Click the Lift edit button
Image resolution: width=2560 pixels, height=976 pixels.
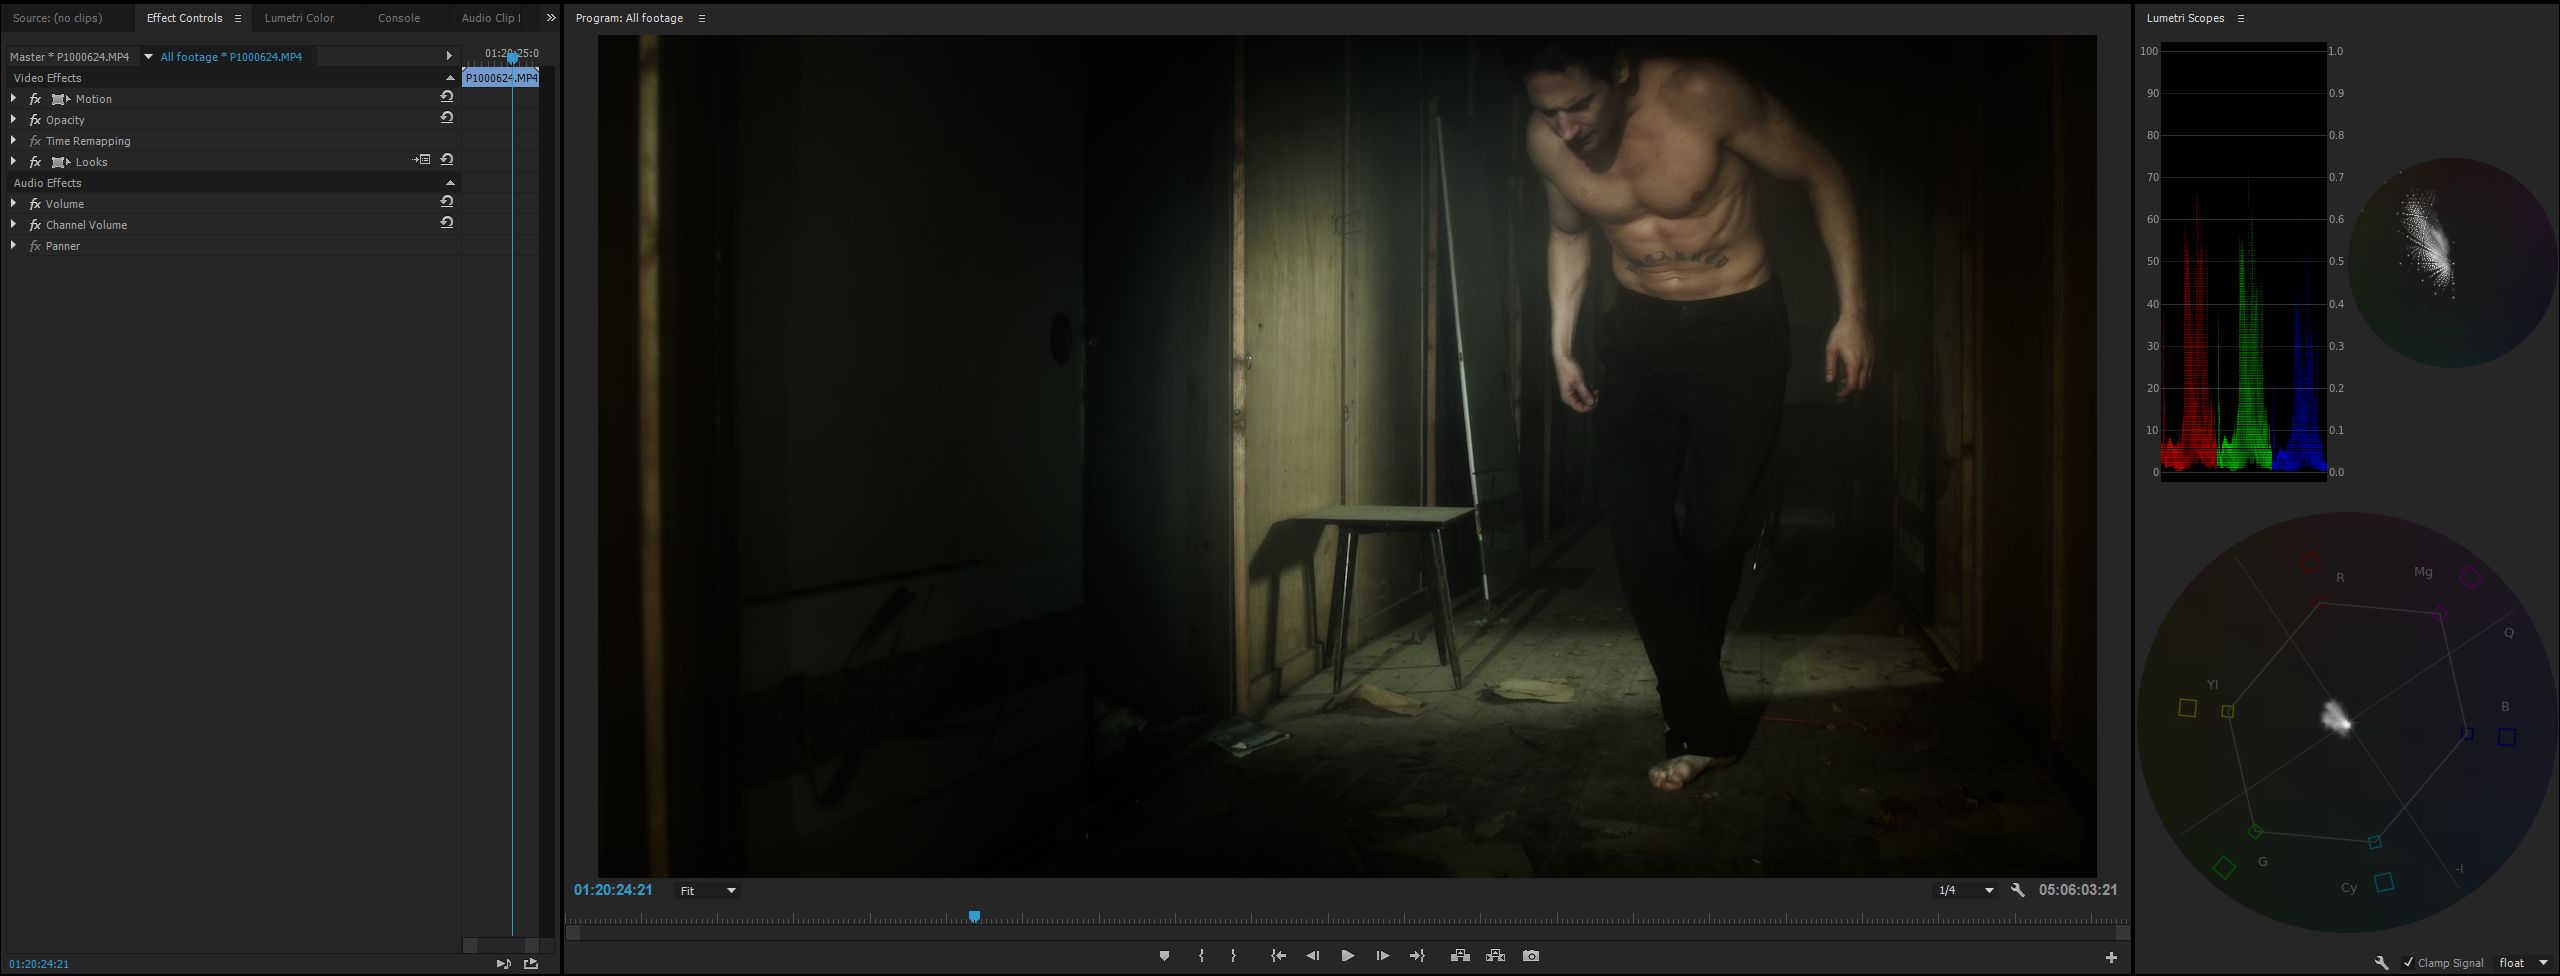1460,956
